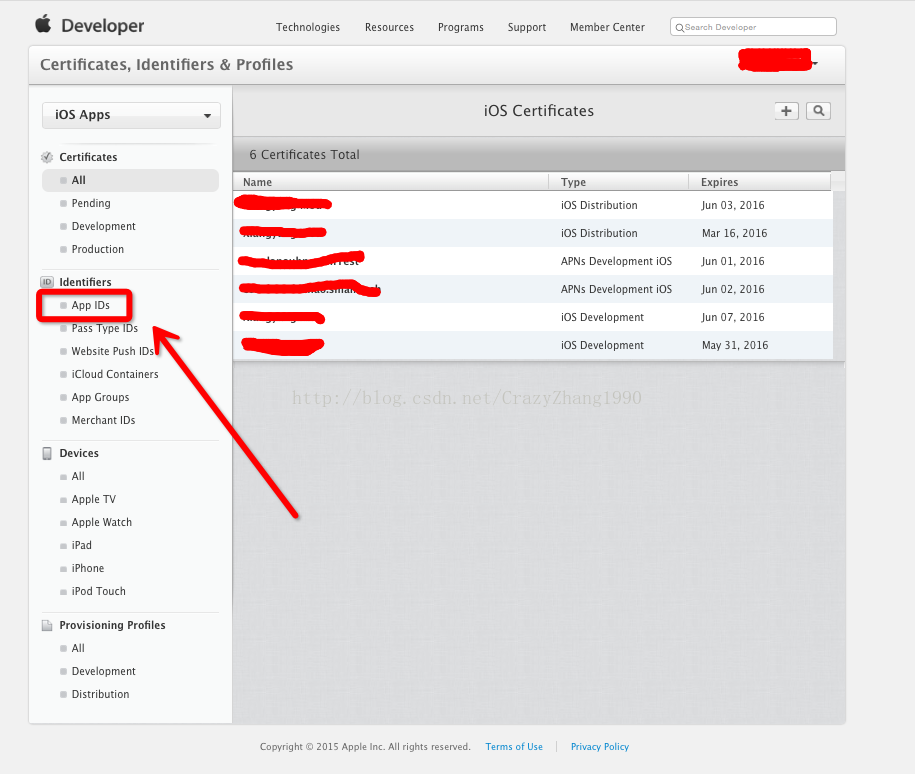
Task: Select the certificate expiring Mar 16, 2016
Action: tap(533, 233)
